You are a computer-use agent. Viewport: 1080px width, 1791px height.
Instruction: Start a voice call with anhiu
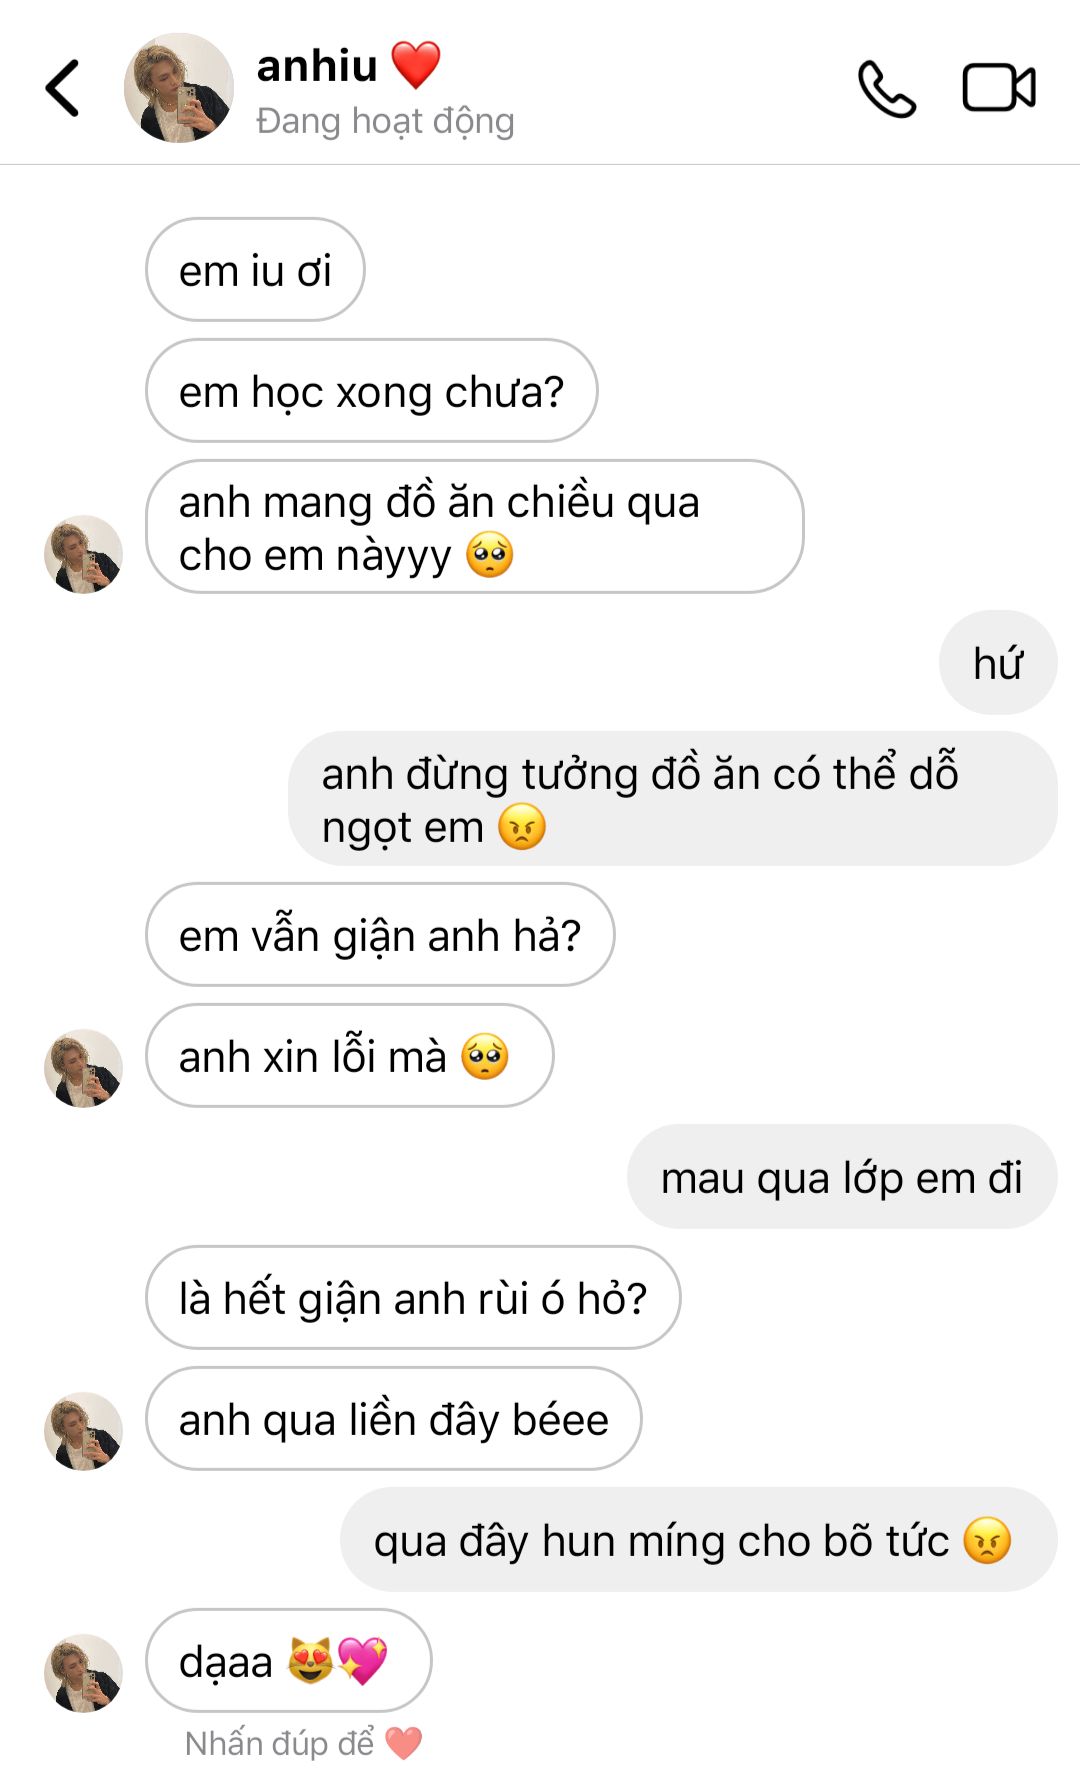click(x=886, y=89)
